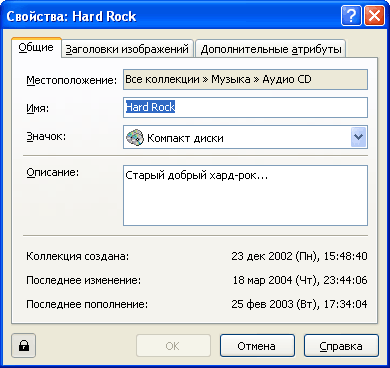Focus the Имя field containing Hard Rock
This screenshot has height=368, width=390.
pyautogui.click(x=245, y=107)
